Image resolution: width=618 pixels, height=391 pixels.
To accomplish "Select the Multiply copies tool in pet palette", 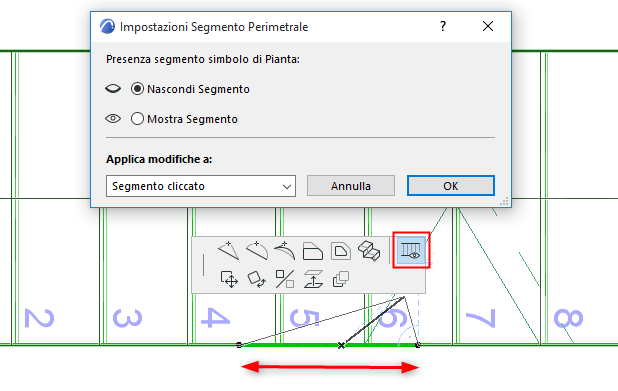I will (341, 279).
